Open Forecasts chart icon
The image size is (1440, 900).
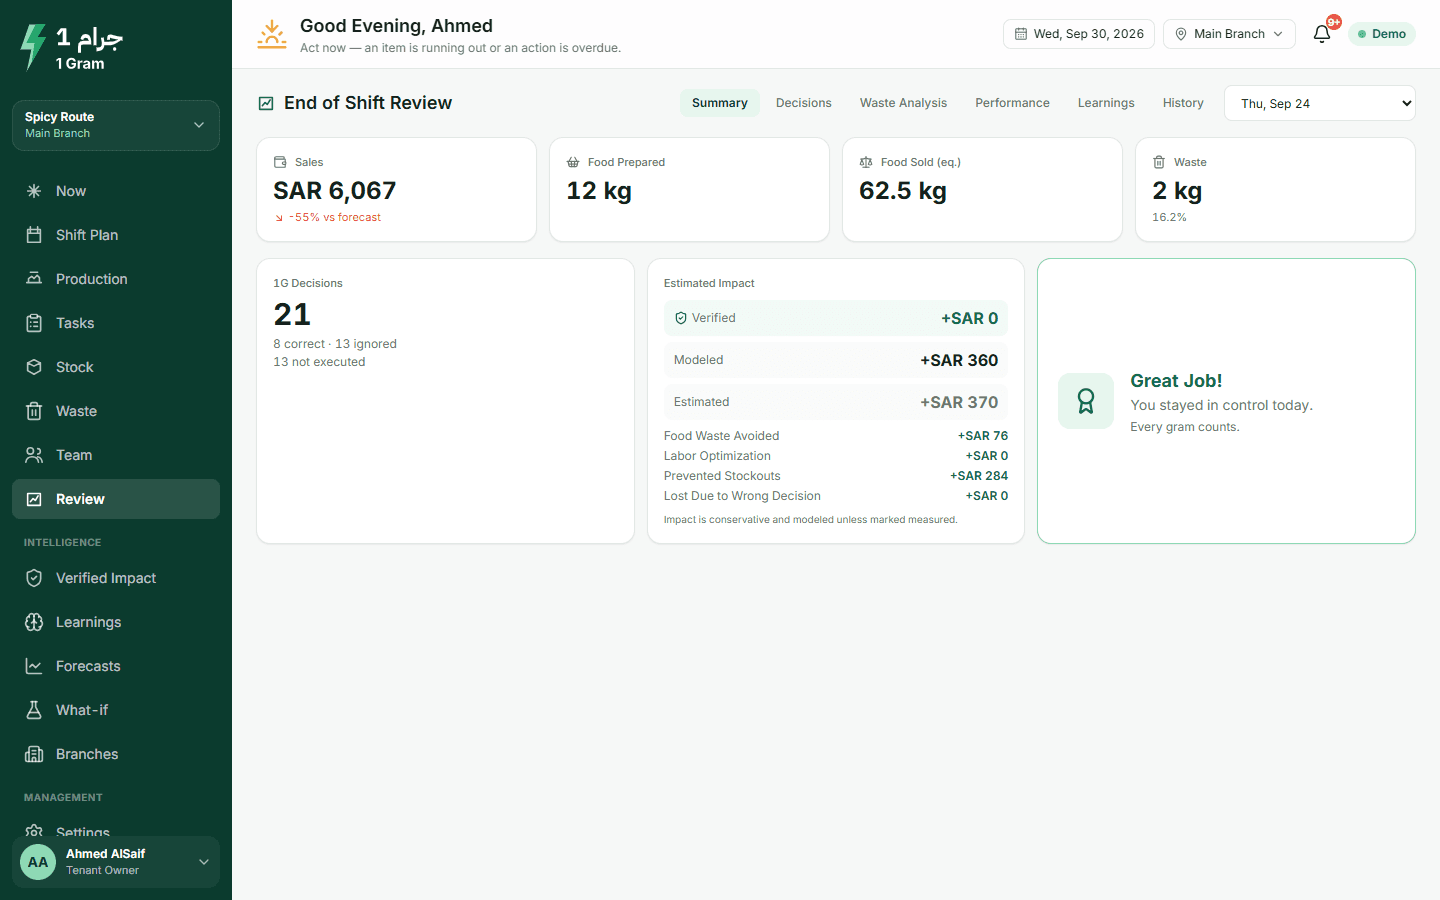(34, 666)
